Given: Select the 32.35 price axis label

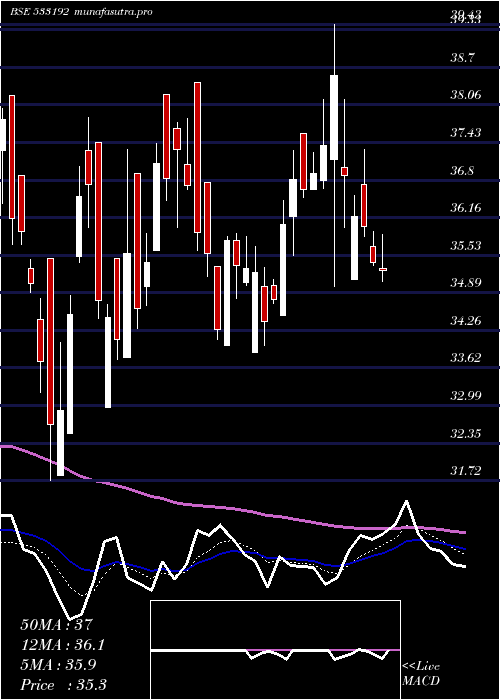Looking at the screenshot, I should 466,433.
